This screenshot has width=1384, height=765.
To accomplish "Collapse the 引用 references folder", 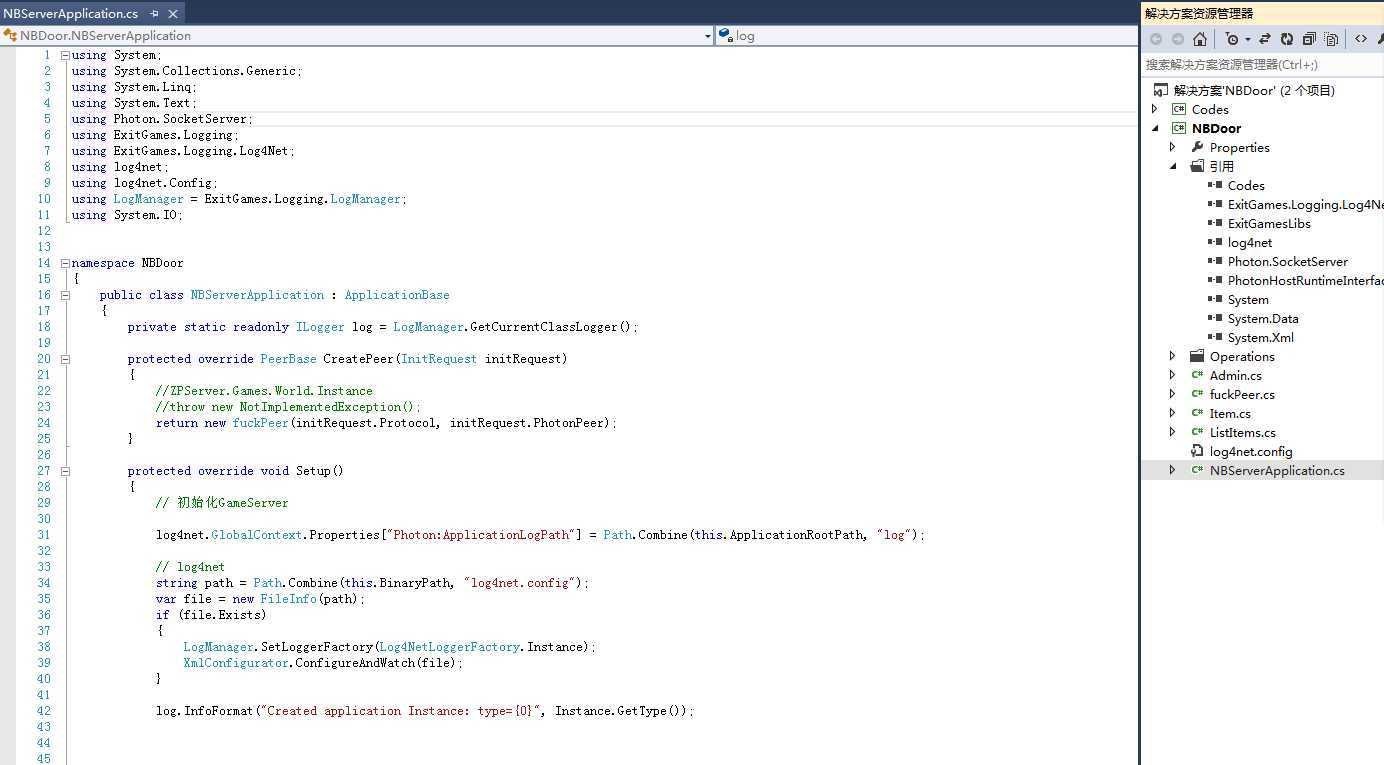I will (x=1173, y=166).
